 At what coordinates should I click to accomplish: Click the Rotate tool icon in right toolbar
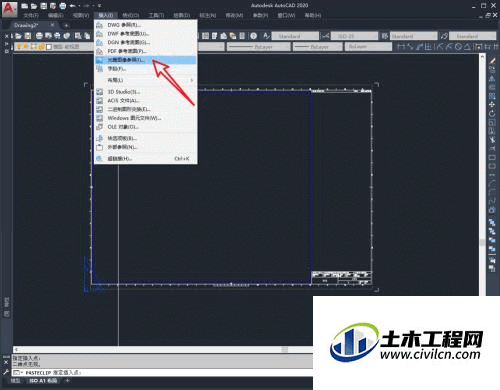(x=492, y=114)
